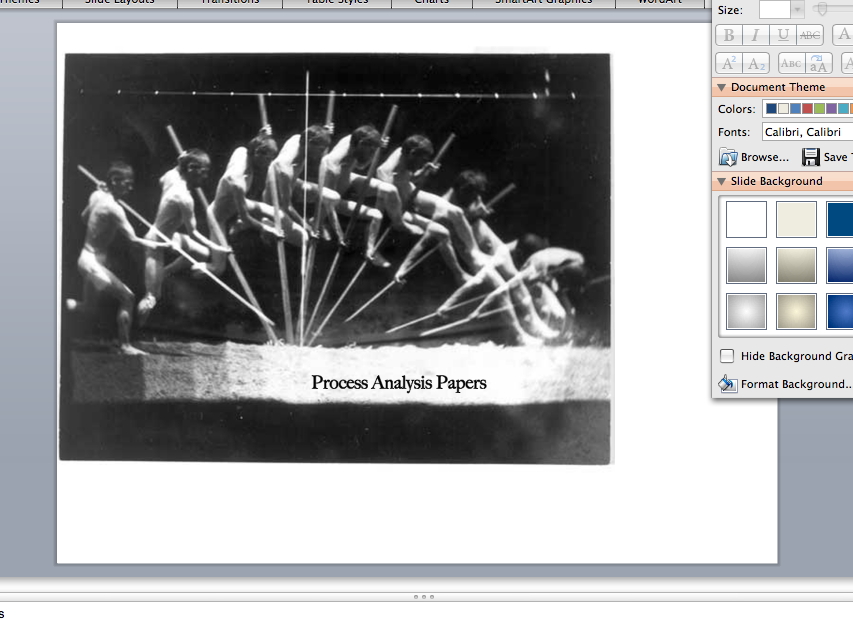
Task: Open the theme Colors dropdown
Action: [807, 109]
